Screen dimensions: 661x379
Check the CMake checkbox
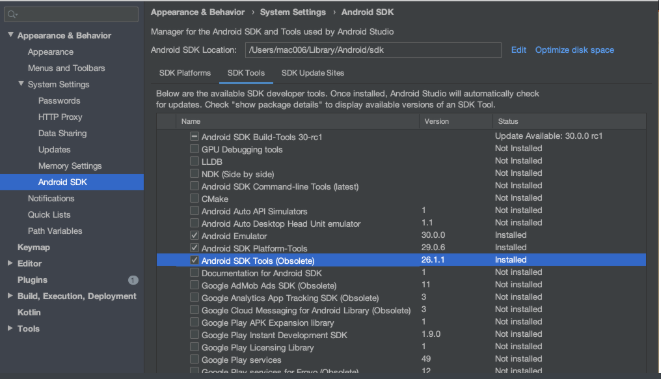click(x=194, y=198)
